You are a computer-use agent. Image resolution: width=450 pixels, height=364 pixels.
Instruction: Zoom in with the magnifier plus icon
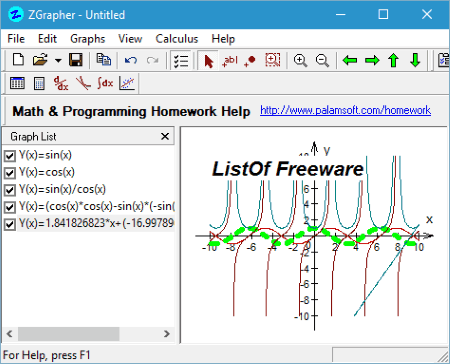[x=300, y=61]
